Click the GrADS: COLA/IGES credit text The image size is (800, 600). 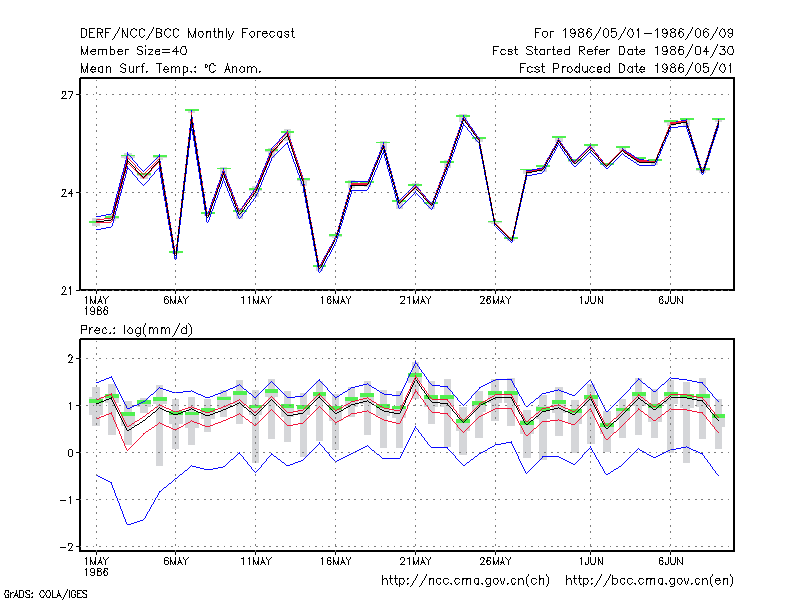coord(45,594)
